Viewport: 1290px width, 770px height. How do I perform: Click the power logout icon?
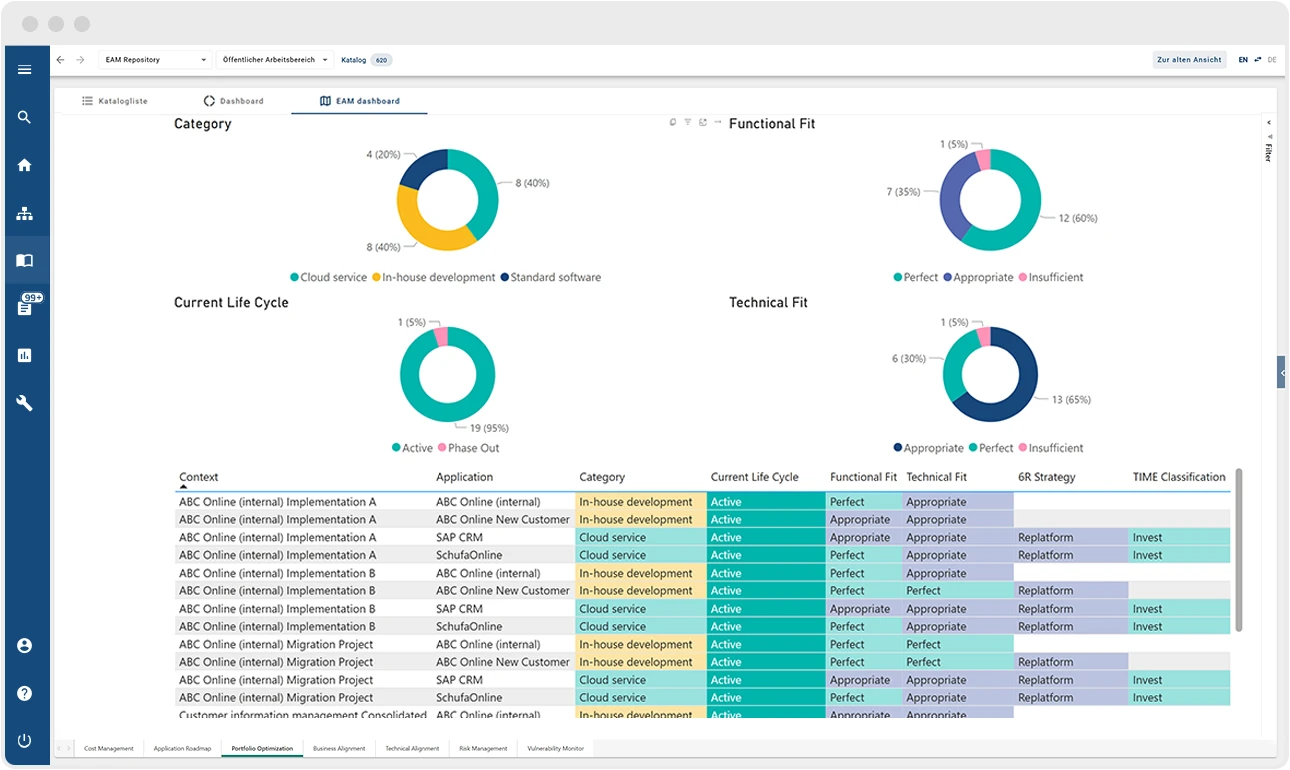click(x=25, y=741)
